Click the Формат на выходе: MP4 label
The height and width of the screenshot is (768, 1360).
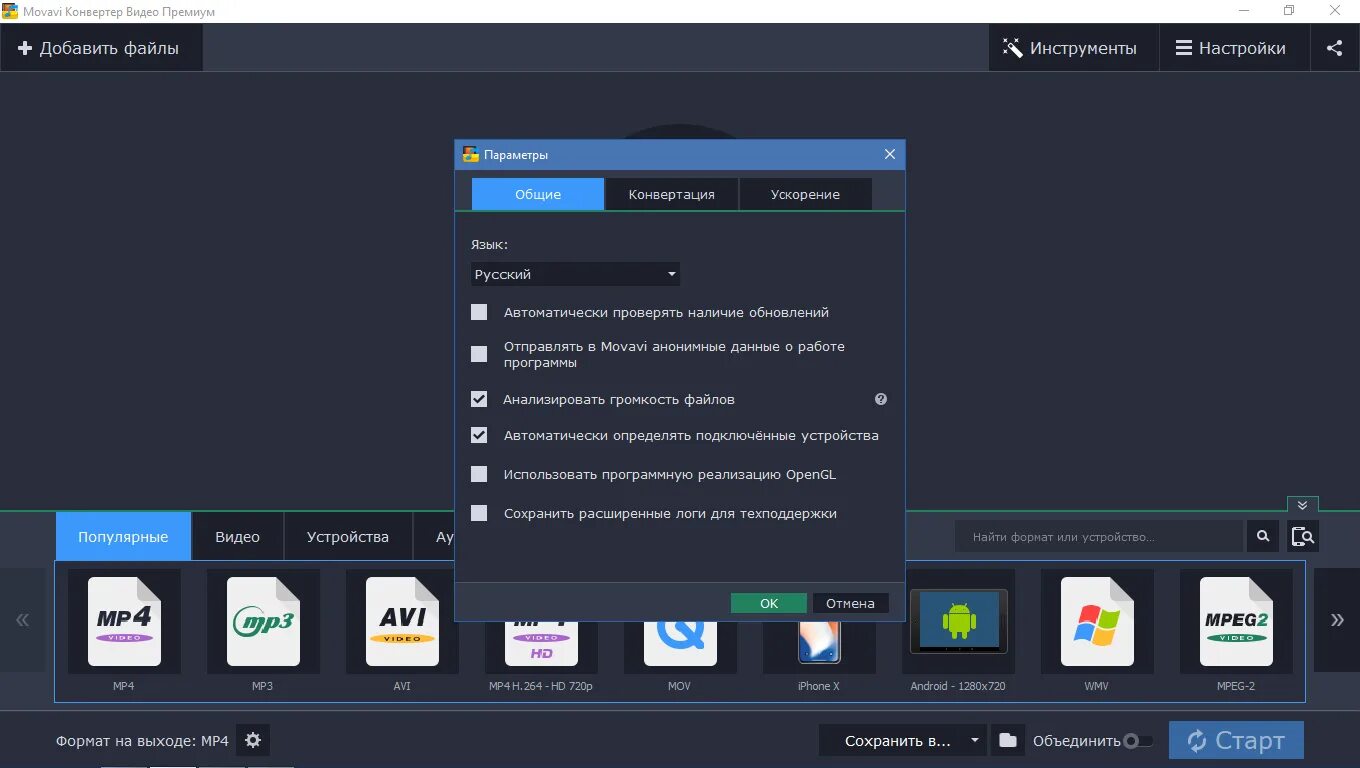pyautogui.click(x=142, y=741)
